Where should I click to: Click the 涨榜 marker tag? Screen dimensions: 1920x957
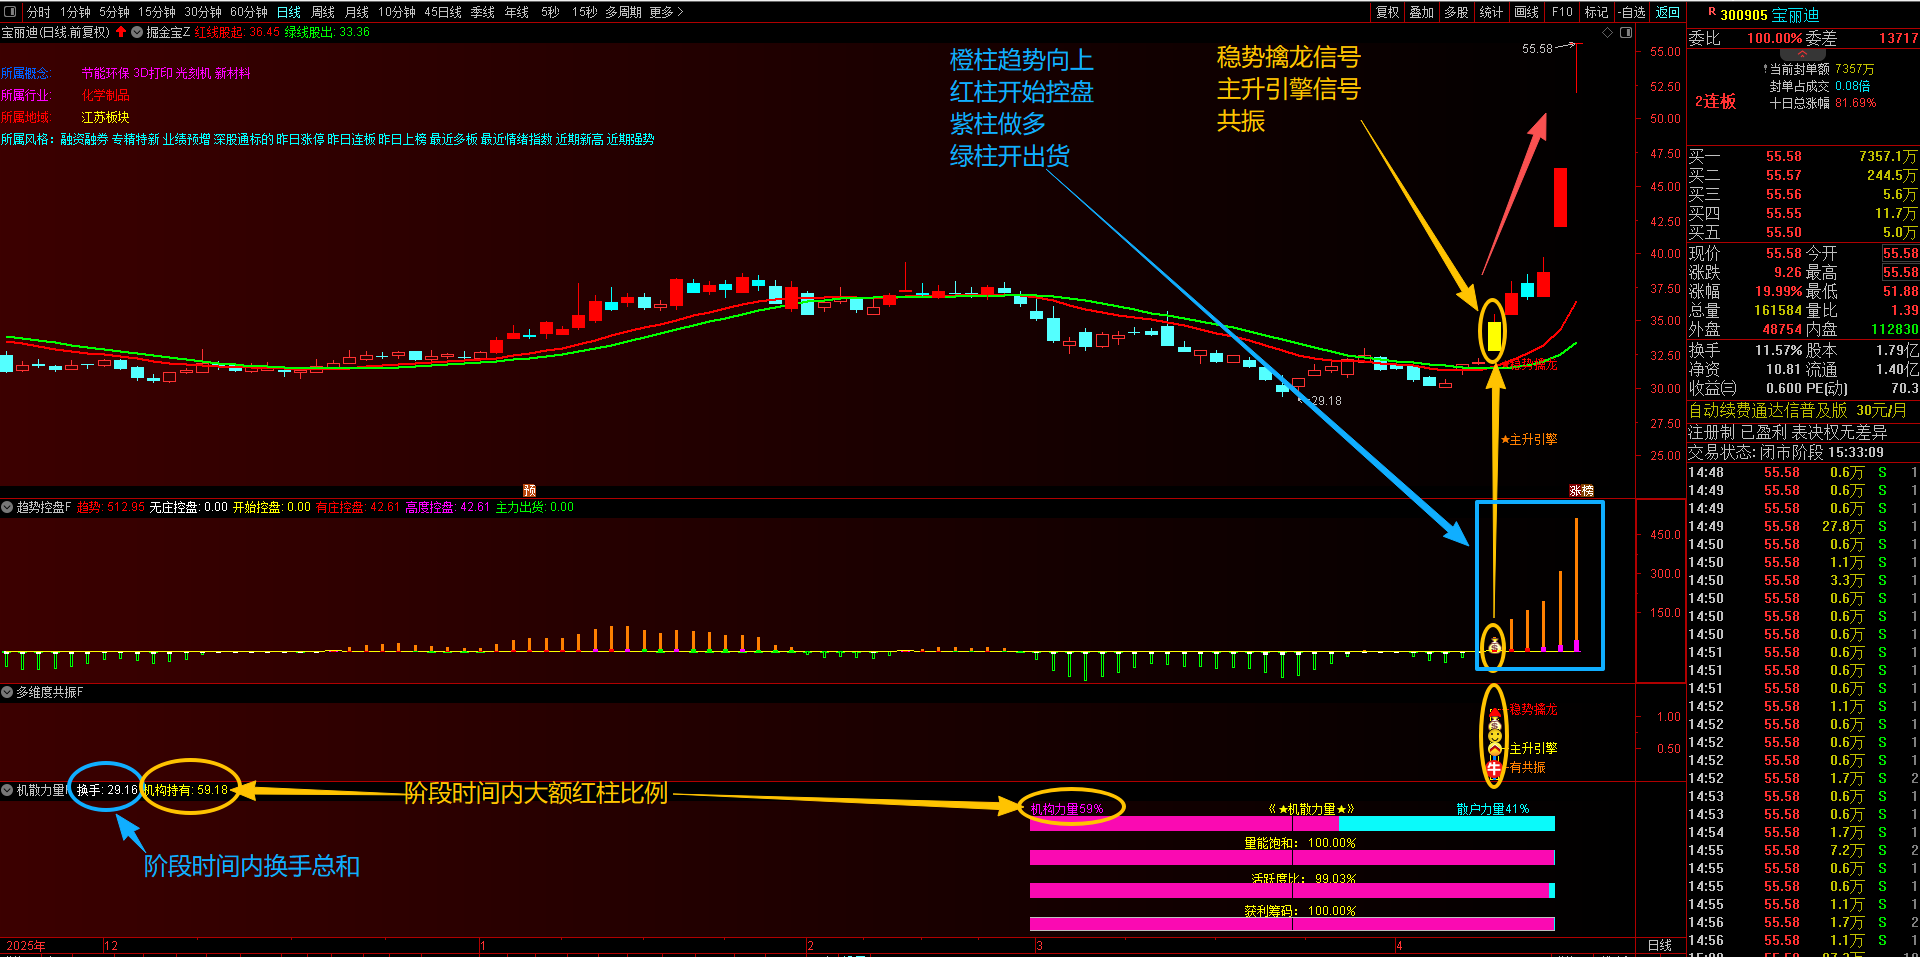[x=1581, y=491]
